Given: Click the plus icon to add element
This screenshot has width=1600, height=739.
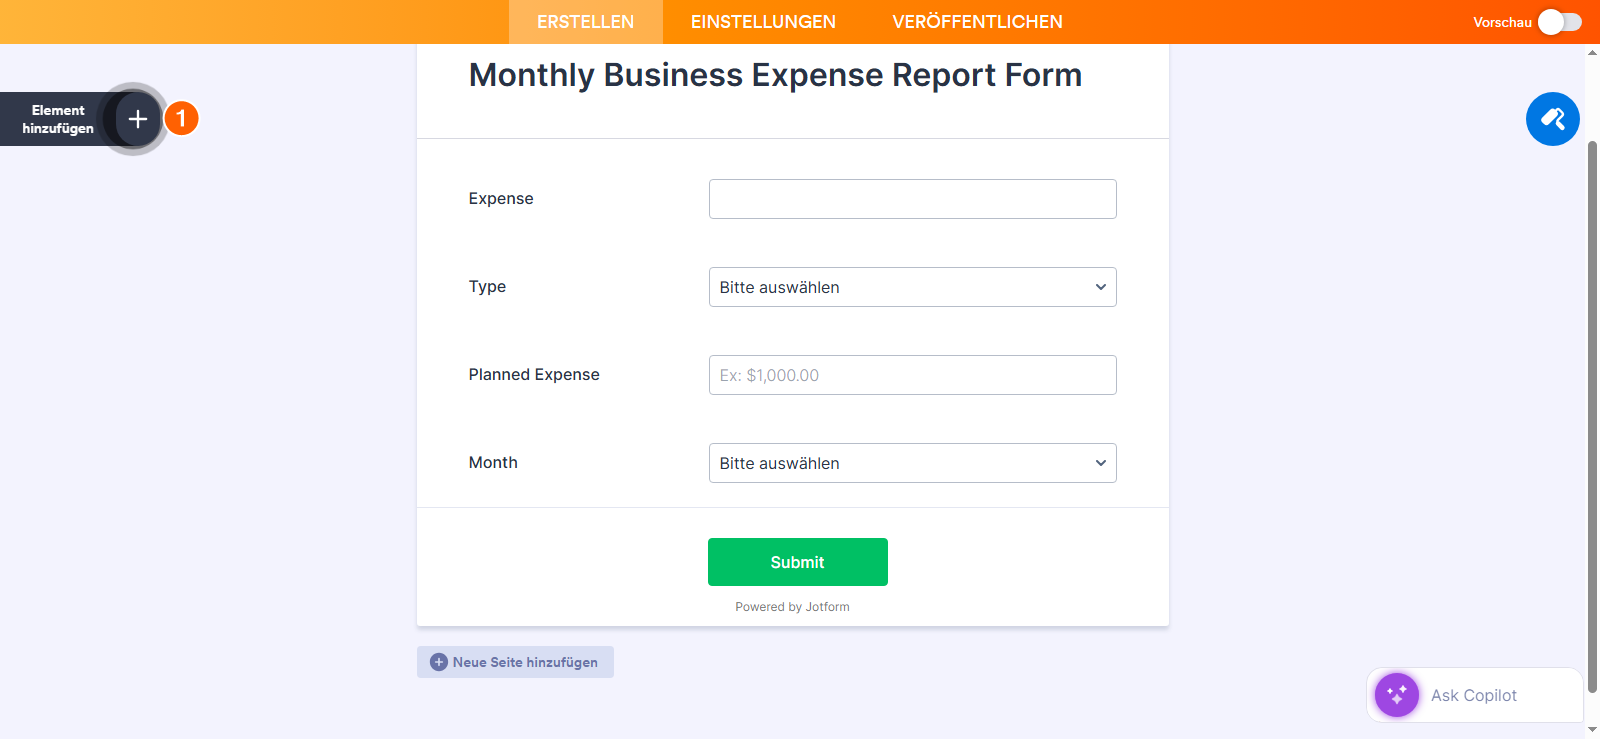Looking at the screenshot, I should (x=138, y=119).
